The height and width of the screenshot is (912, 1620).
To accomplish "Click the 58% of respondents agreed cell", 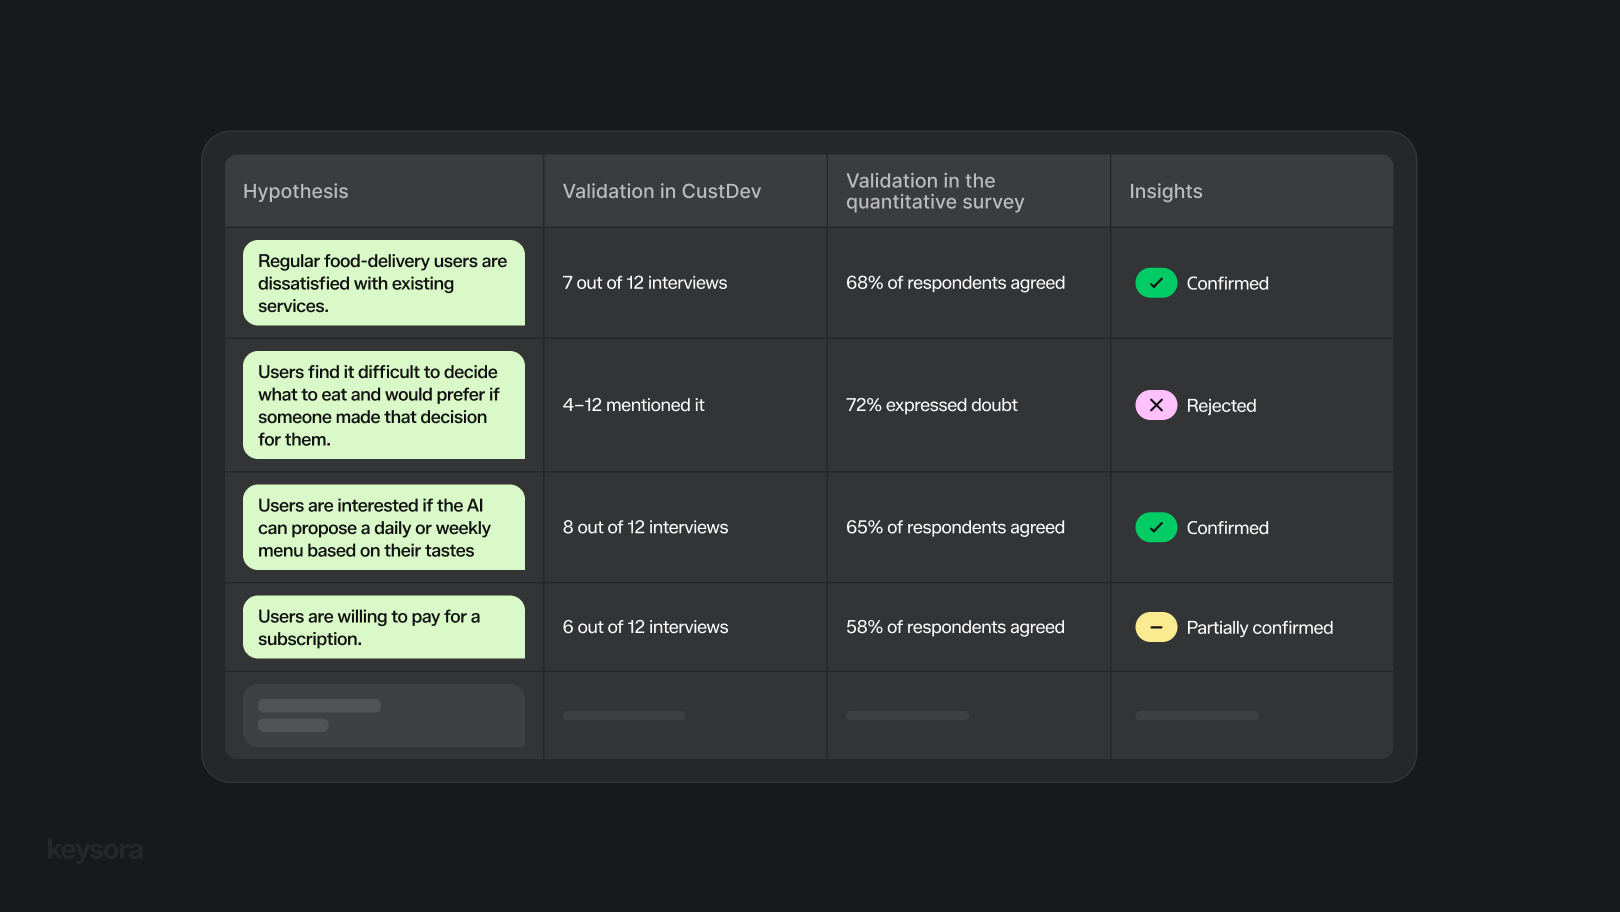I will (x=955, y=627).
